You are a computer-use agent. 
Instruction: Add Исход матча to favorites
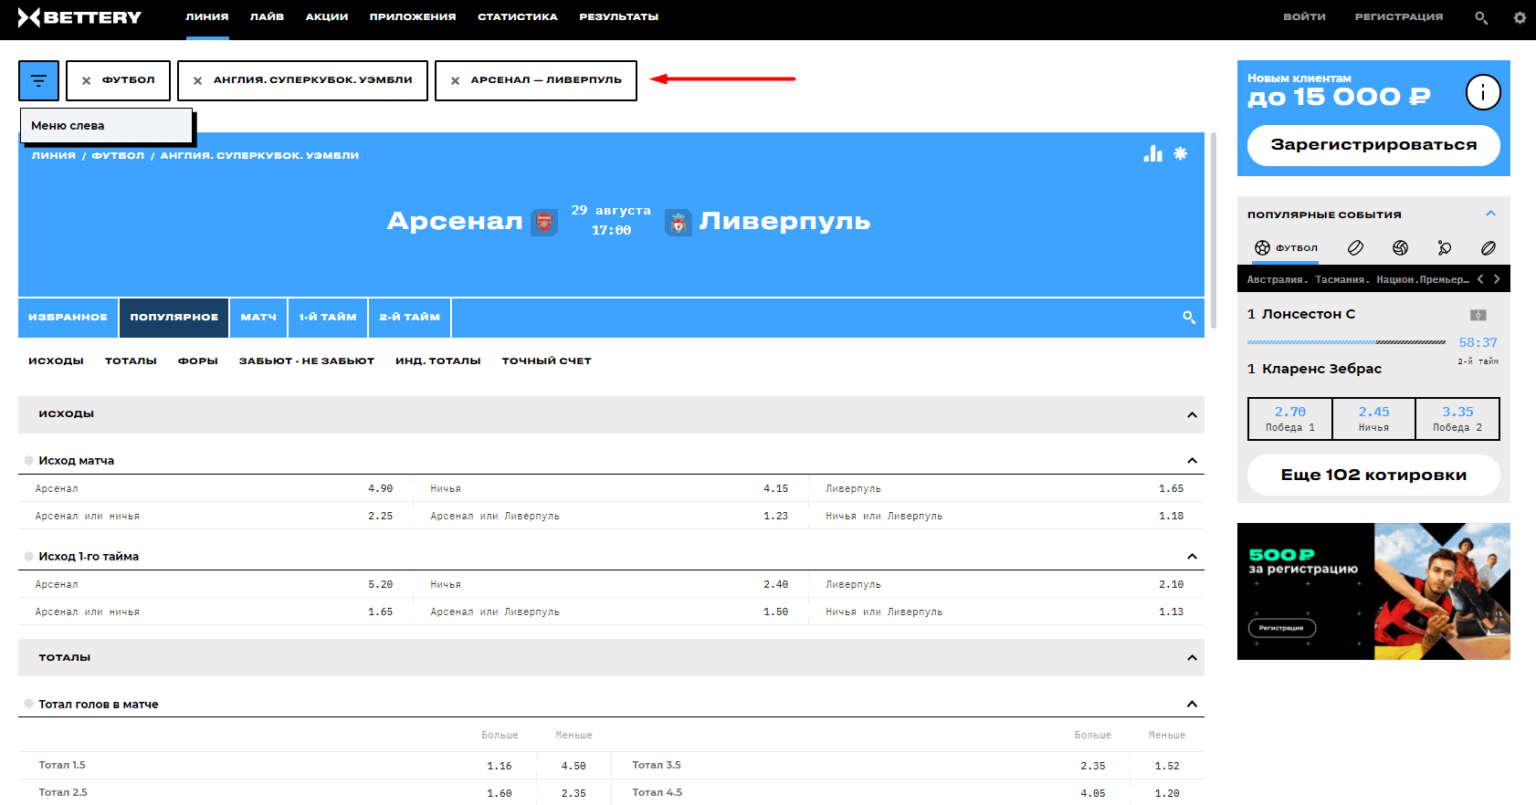point(29,461)
